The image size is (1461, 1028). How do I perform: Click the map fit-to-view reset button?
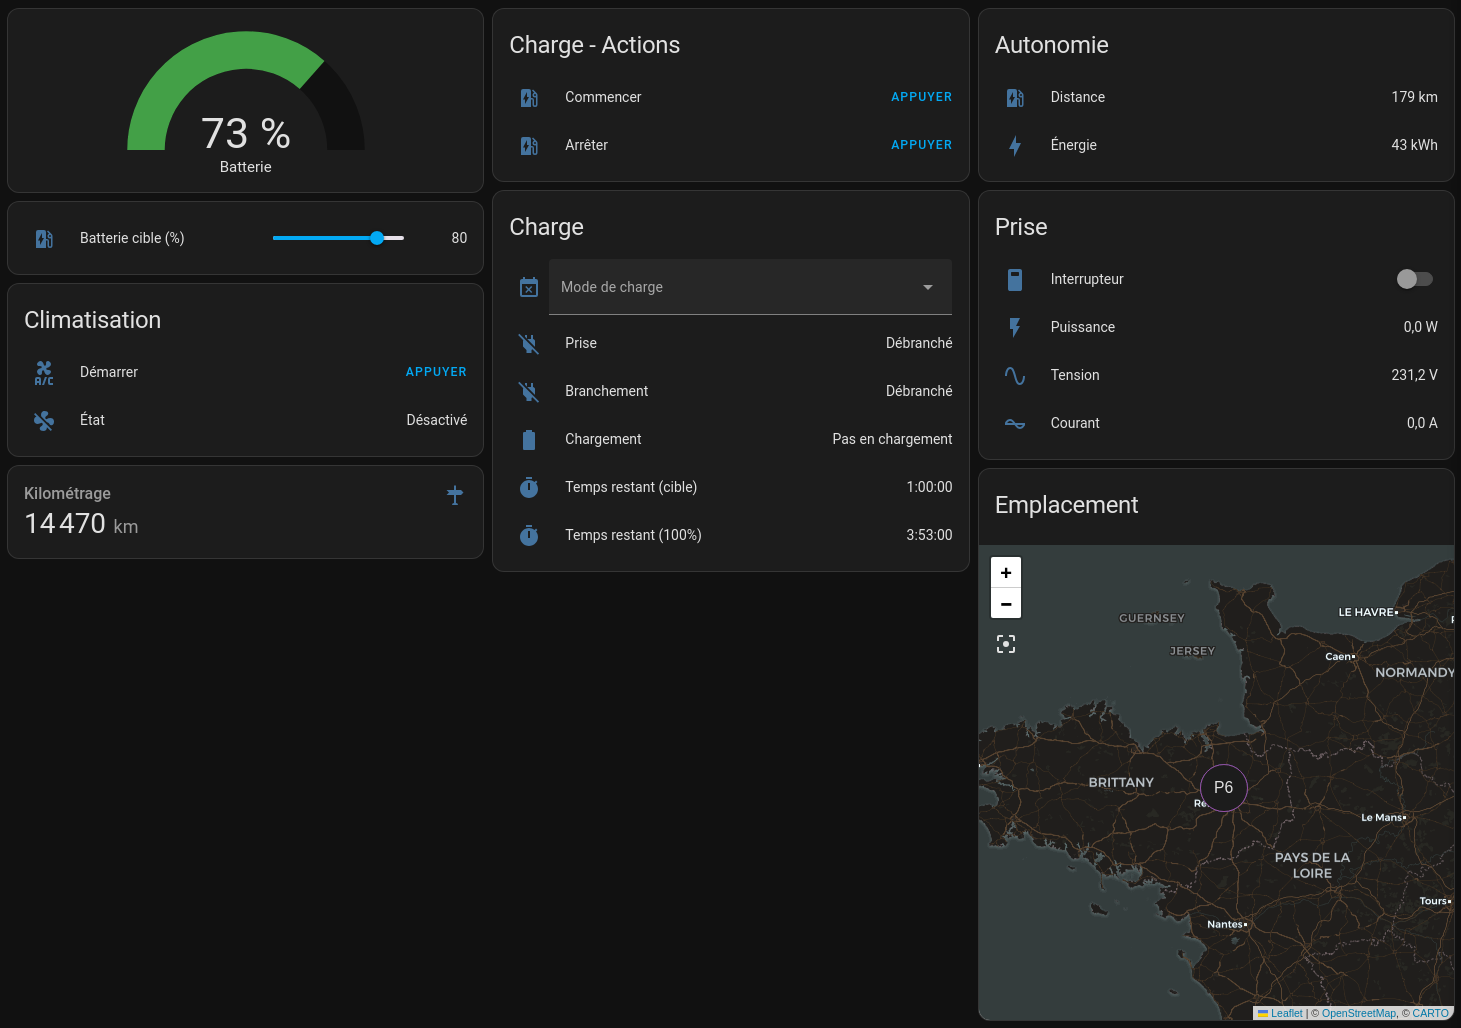[x=1006, y=645]
